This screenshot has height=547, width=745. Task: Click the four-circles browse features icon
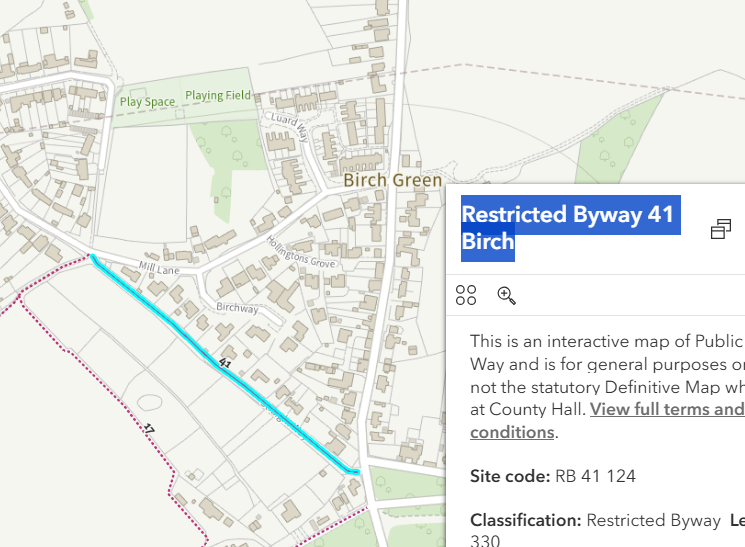pos(466,295)
